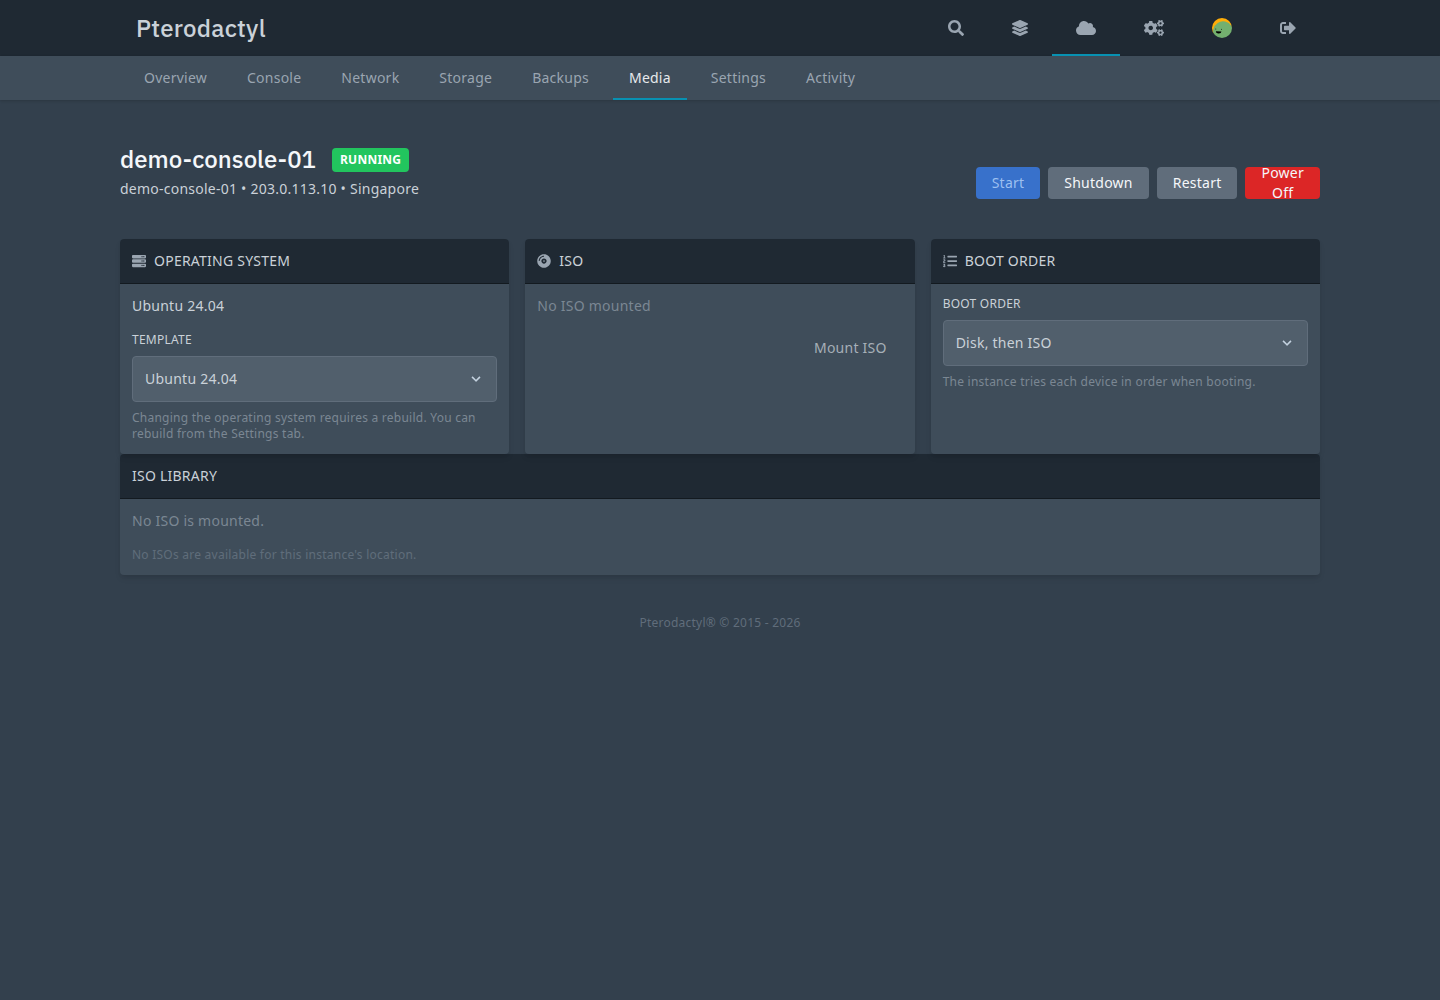Open the search icon in top bar
Image resolution: width=1440 pixels, height=1000 pixels.
click(956, 28)
